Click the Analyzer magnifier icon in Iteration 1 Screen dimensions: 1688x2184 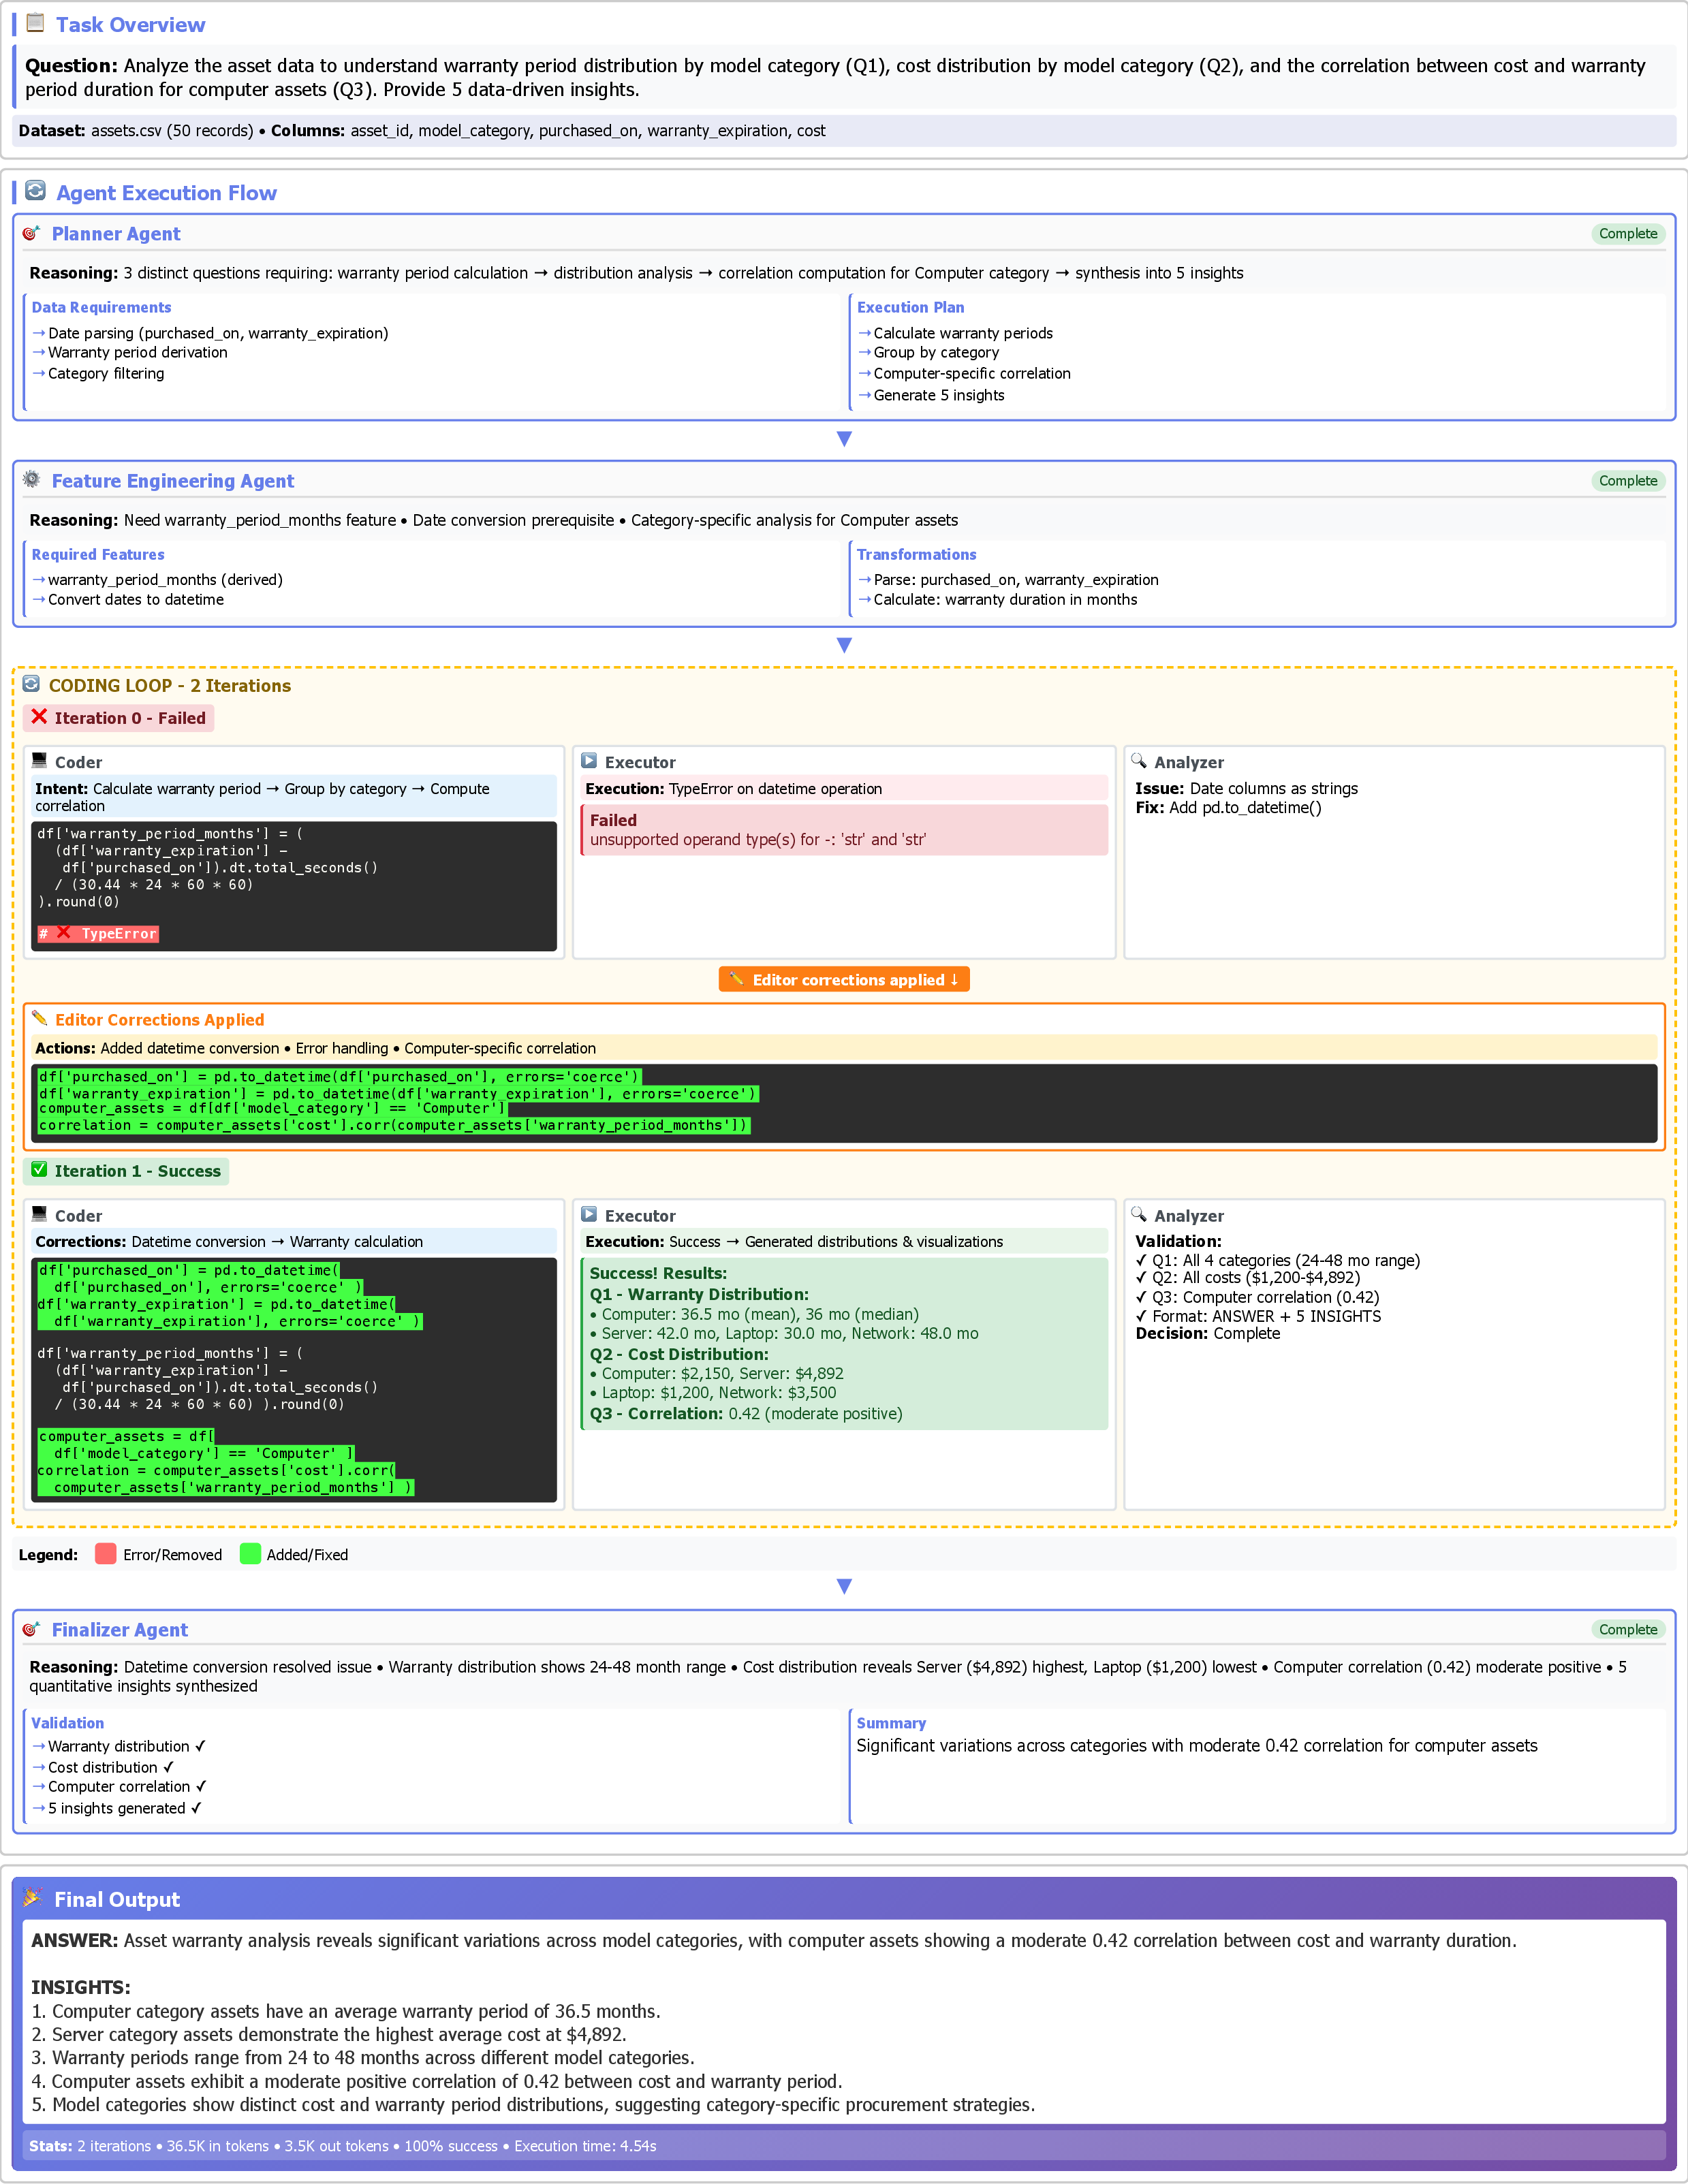click(x=1139, y=1214)
